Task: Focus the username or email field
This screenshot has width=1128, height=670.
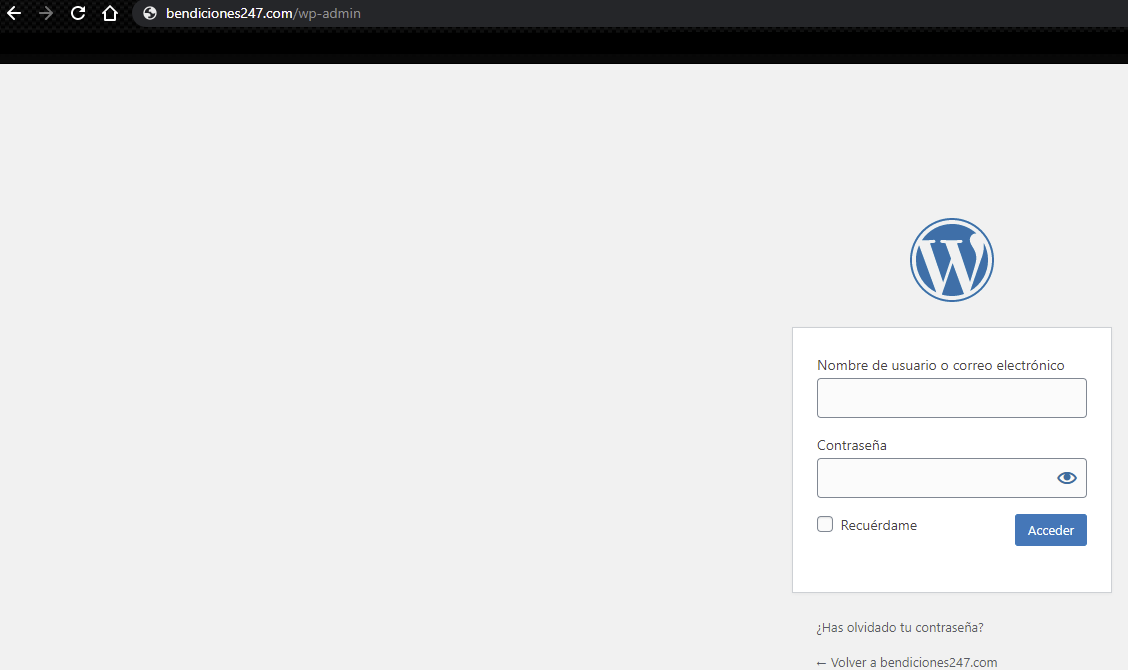Action: pyautogui.click(x=951, y=398)
